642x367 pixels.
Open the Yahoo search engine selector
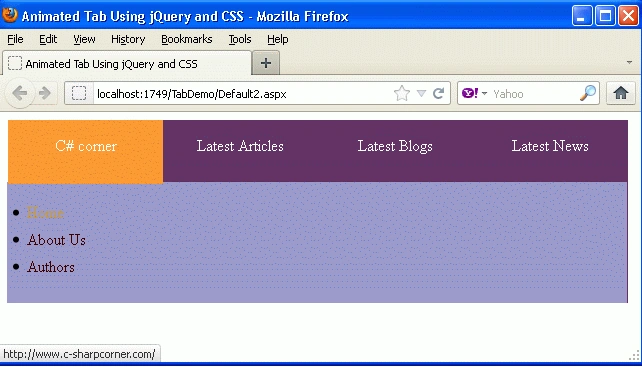coord(475,93)
